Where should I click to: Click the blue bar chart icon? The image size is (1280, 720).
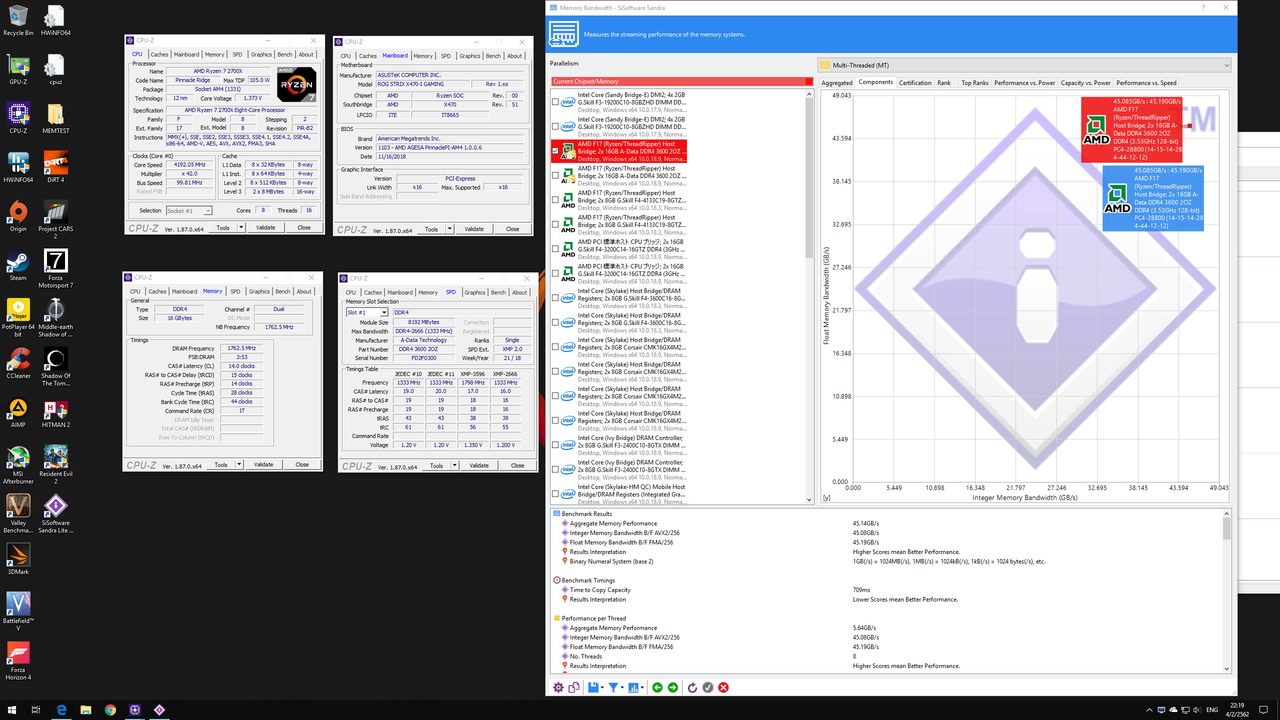[x=633, y=687]
